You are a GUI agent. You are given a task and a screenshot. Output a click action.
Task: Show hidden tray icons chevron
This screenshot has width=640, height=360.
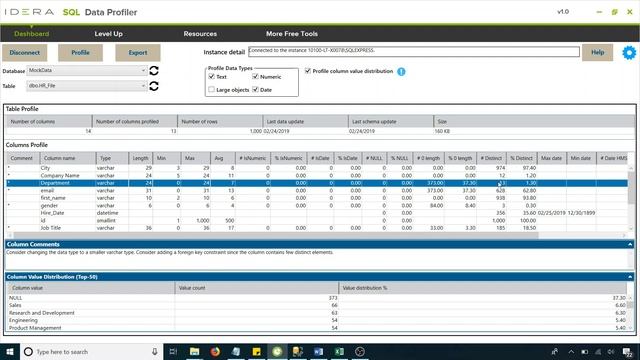(x=571, y=351)
